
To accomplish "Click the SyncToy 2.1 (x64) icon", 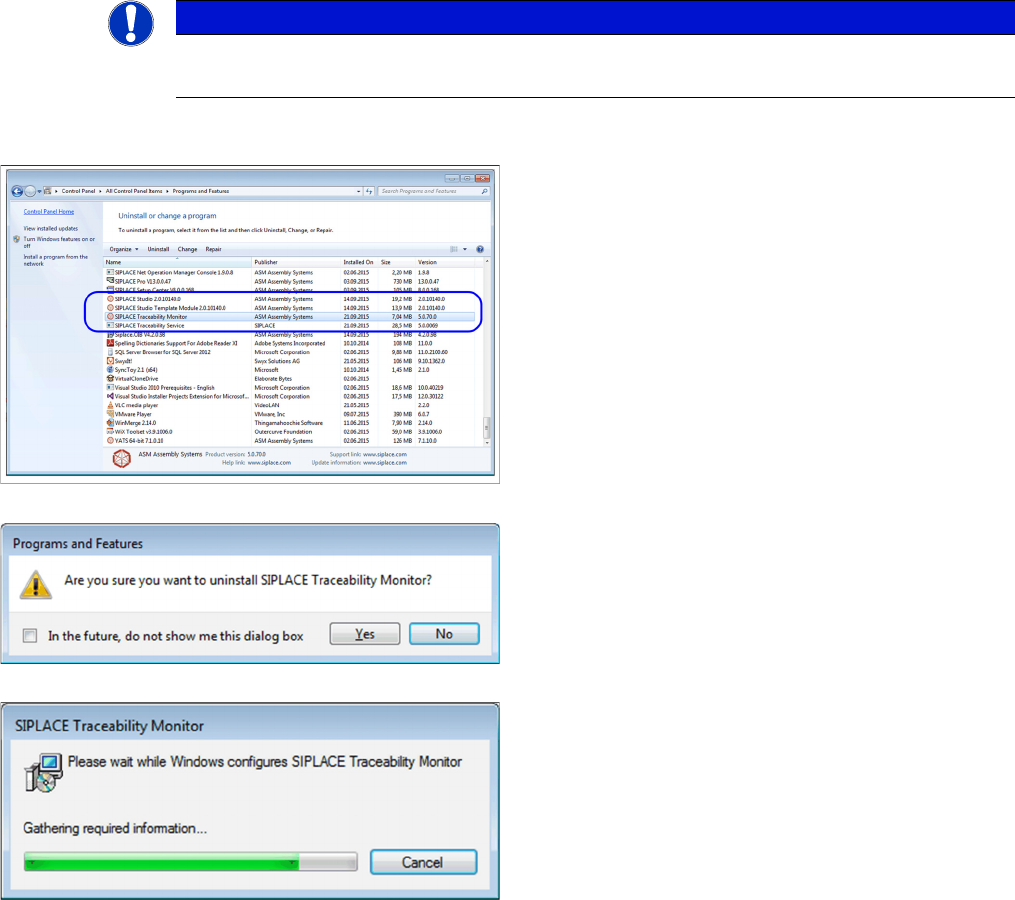I will tap(110, 370).
